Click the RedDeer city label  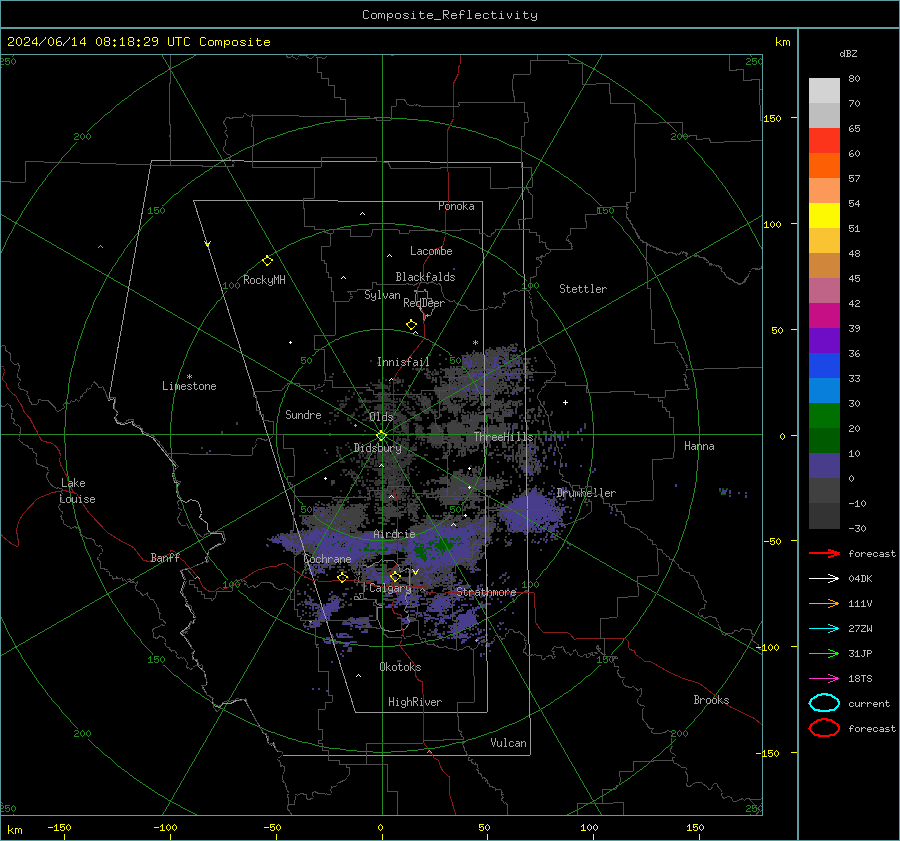click(424, 303)
